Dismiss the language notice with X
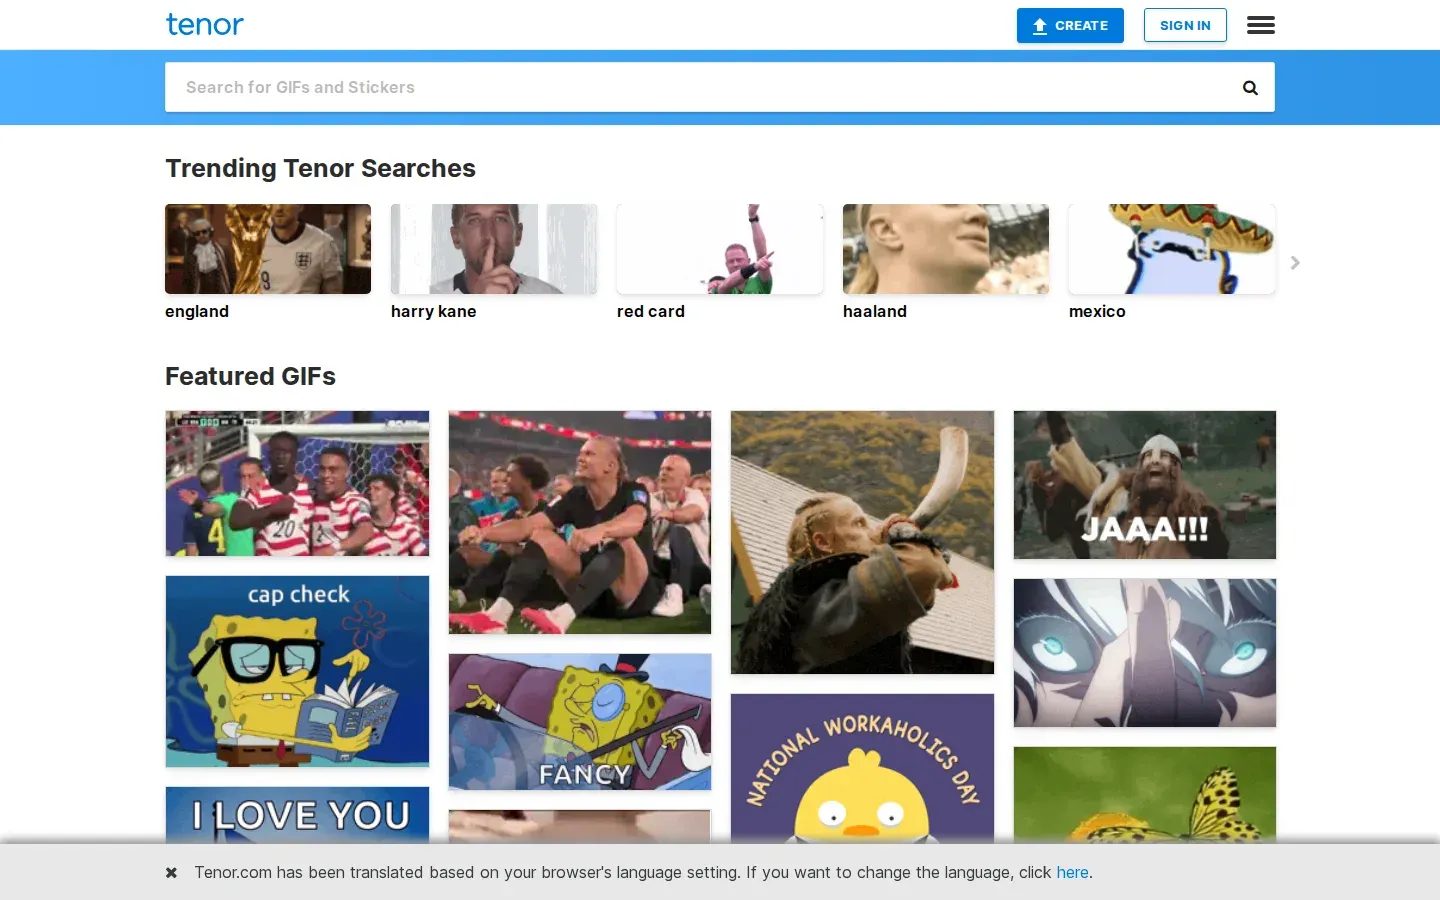 tap(171, 872)
